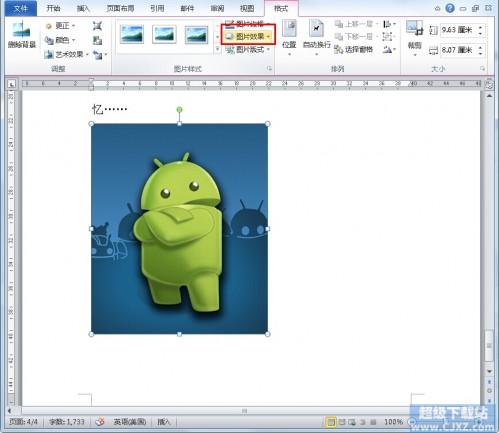Switch to Outline view

coord(363,422)
